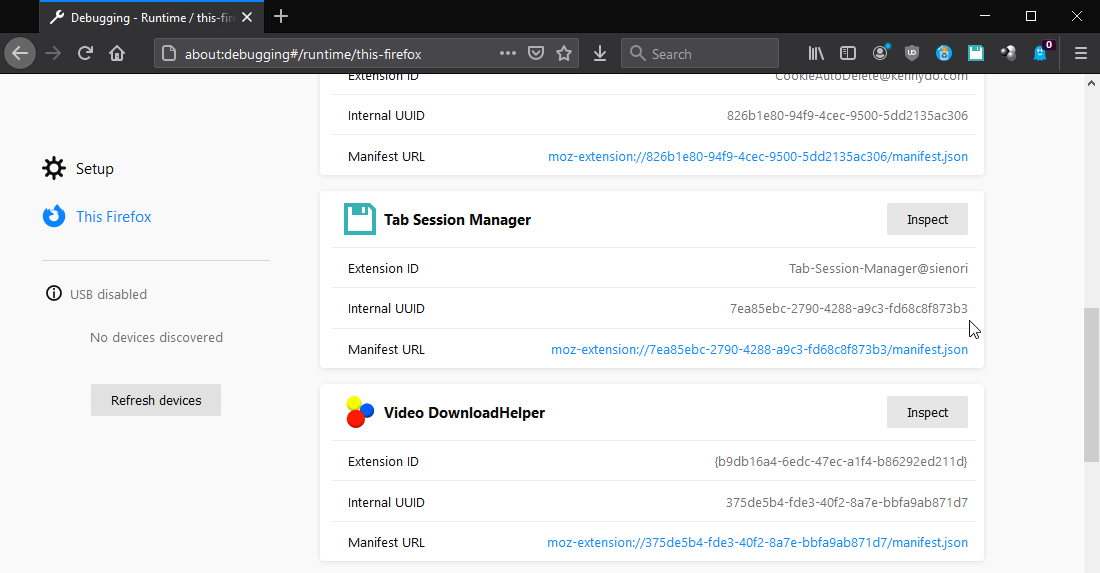Select the Debugging - Runtime tab
1100x573 pixels.
(152, 18)
